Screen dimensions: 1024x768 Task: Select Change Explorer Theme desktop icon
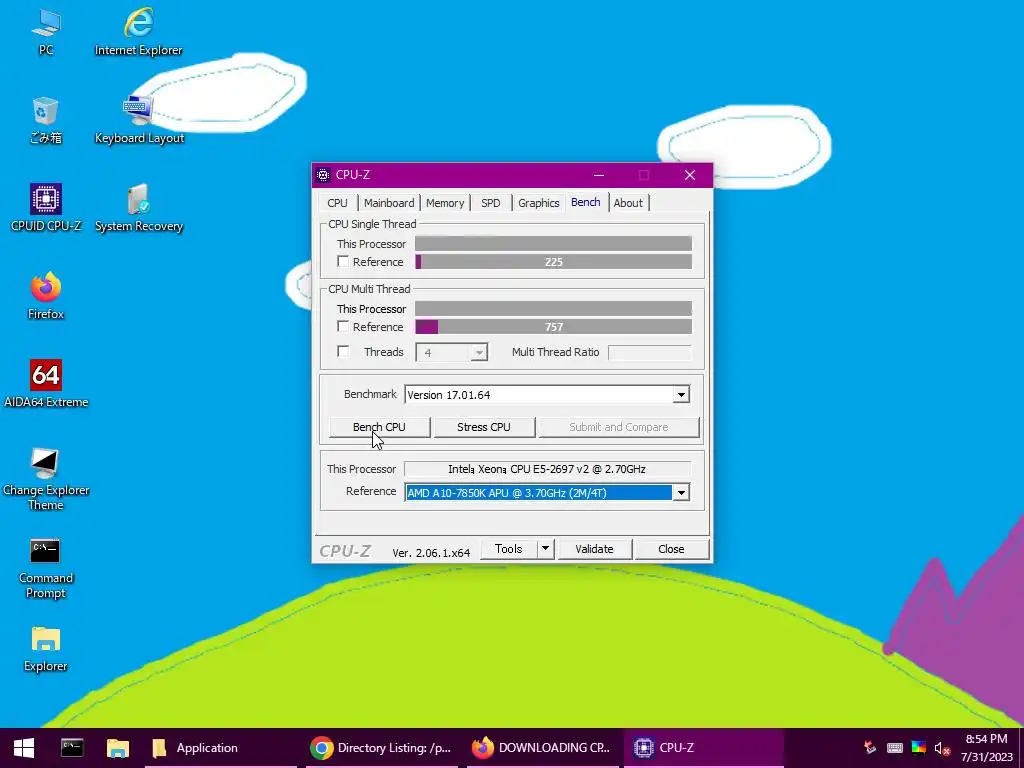[46, 479]
